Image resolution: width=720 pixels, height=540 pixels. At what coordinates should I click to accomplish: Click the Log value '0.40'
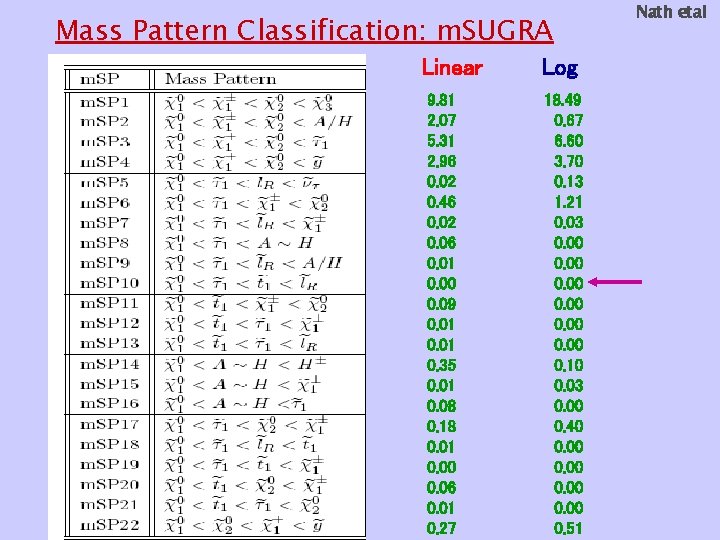pyautogui.click(x=568, y=427)
